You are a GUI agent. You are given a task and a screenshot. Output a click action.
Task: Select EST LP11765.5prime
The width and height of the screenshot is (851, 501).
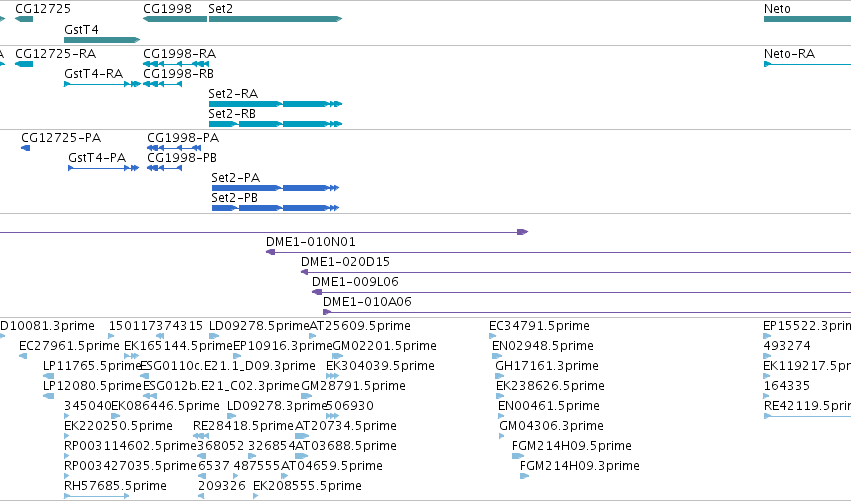click(x=92, y=366)
